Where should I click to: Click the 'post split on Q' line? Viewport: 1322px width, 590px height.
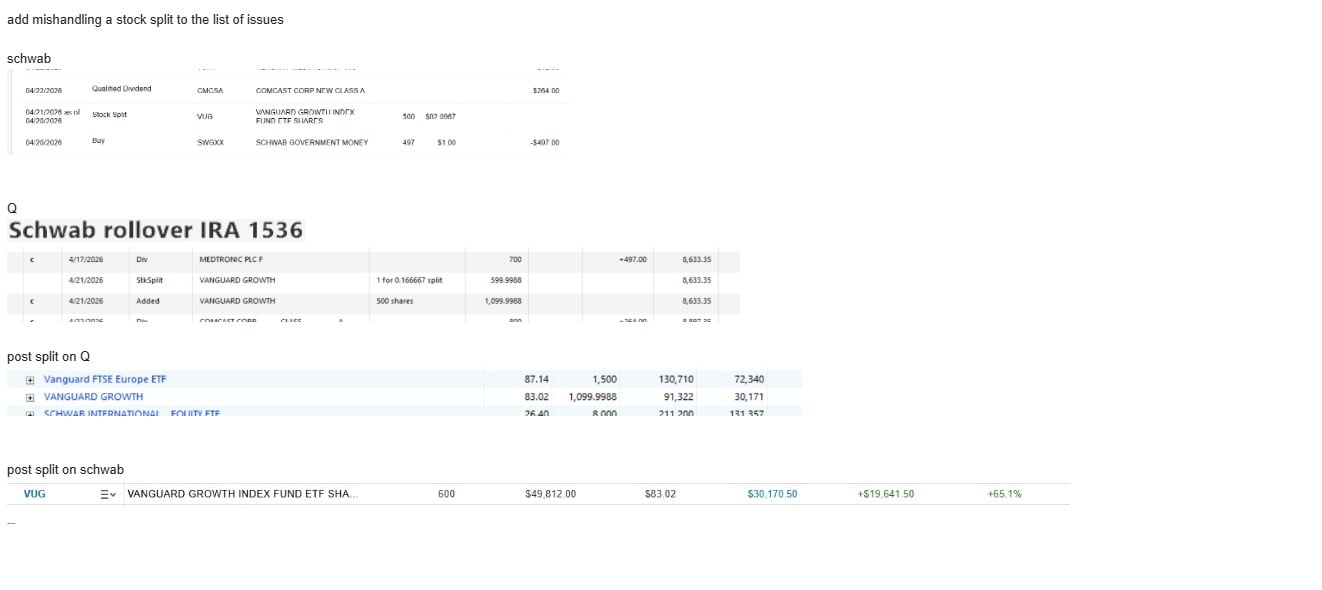click(x=49, y=357)
